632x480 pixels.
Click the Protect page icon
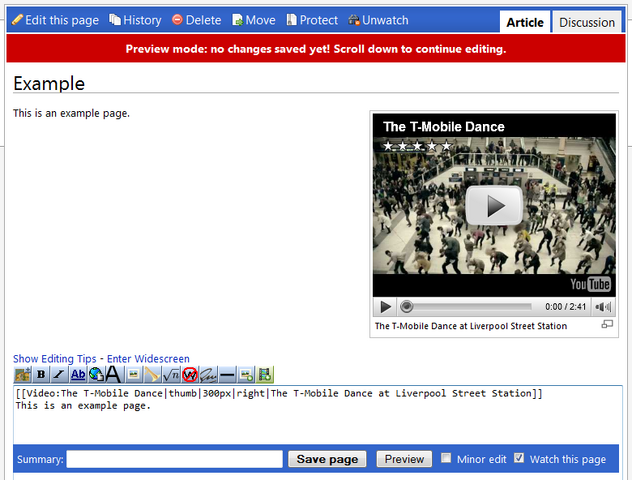pos(291,19)
